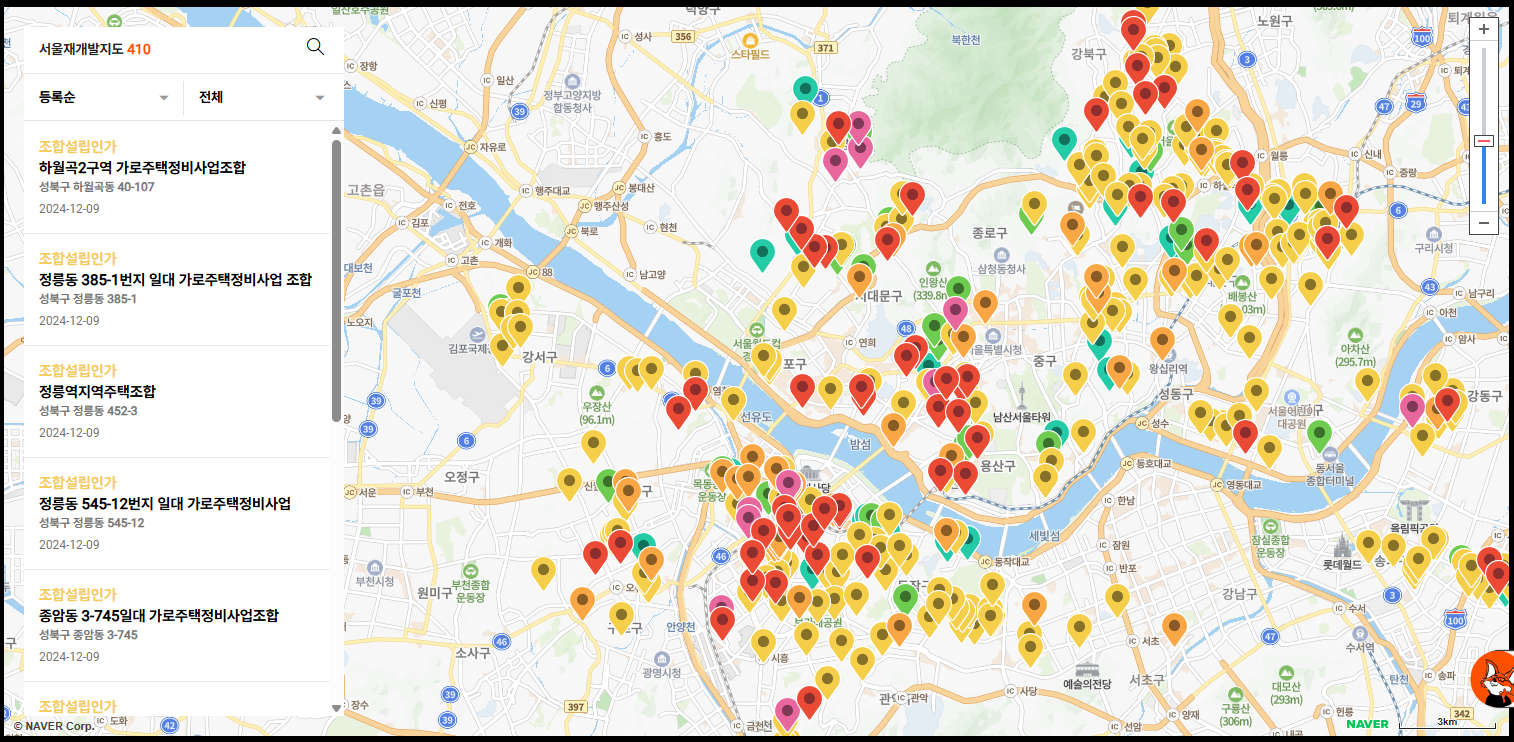This screenshot has width=1514, height=742.
Task: Select yellow marker above 반포 IC
Action: [1118, 599]
